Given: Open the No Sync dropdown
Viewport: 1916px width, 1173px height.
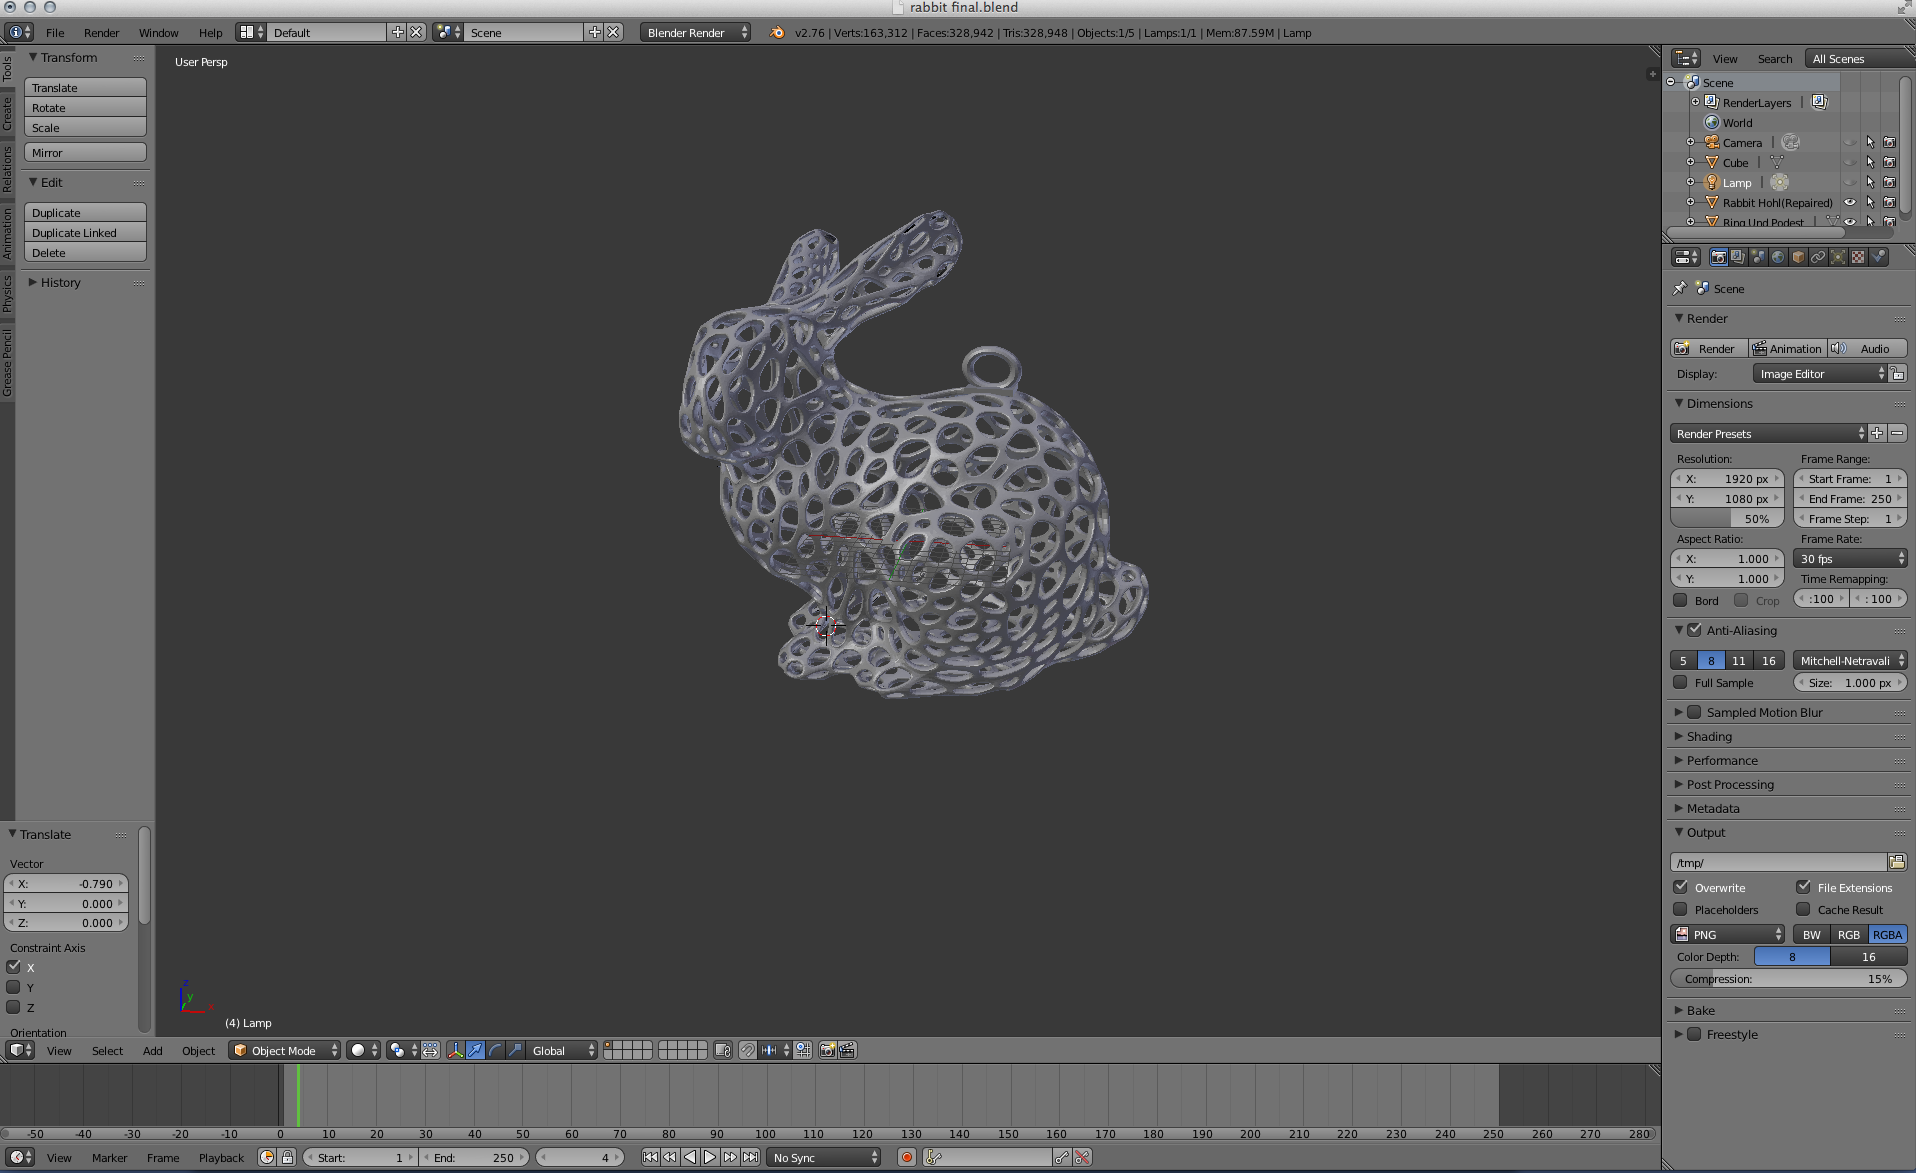Looking at the screenshot, I should tap(824, 1158).
